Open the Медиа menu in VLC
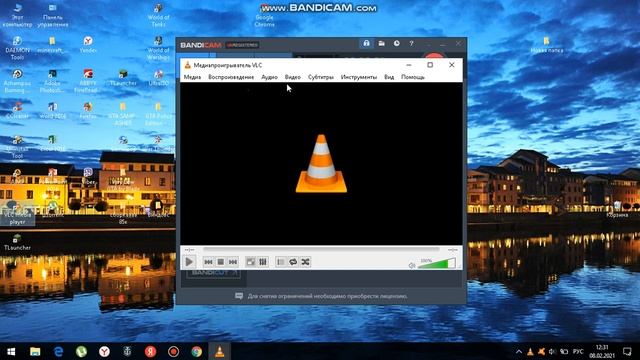 point(192,77)
